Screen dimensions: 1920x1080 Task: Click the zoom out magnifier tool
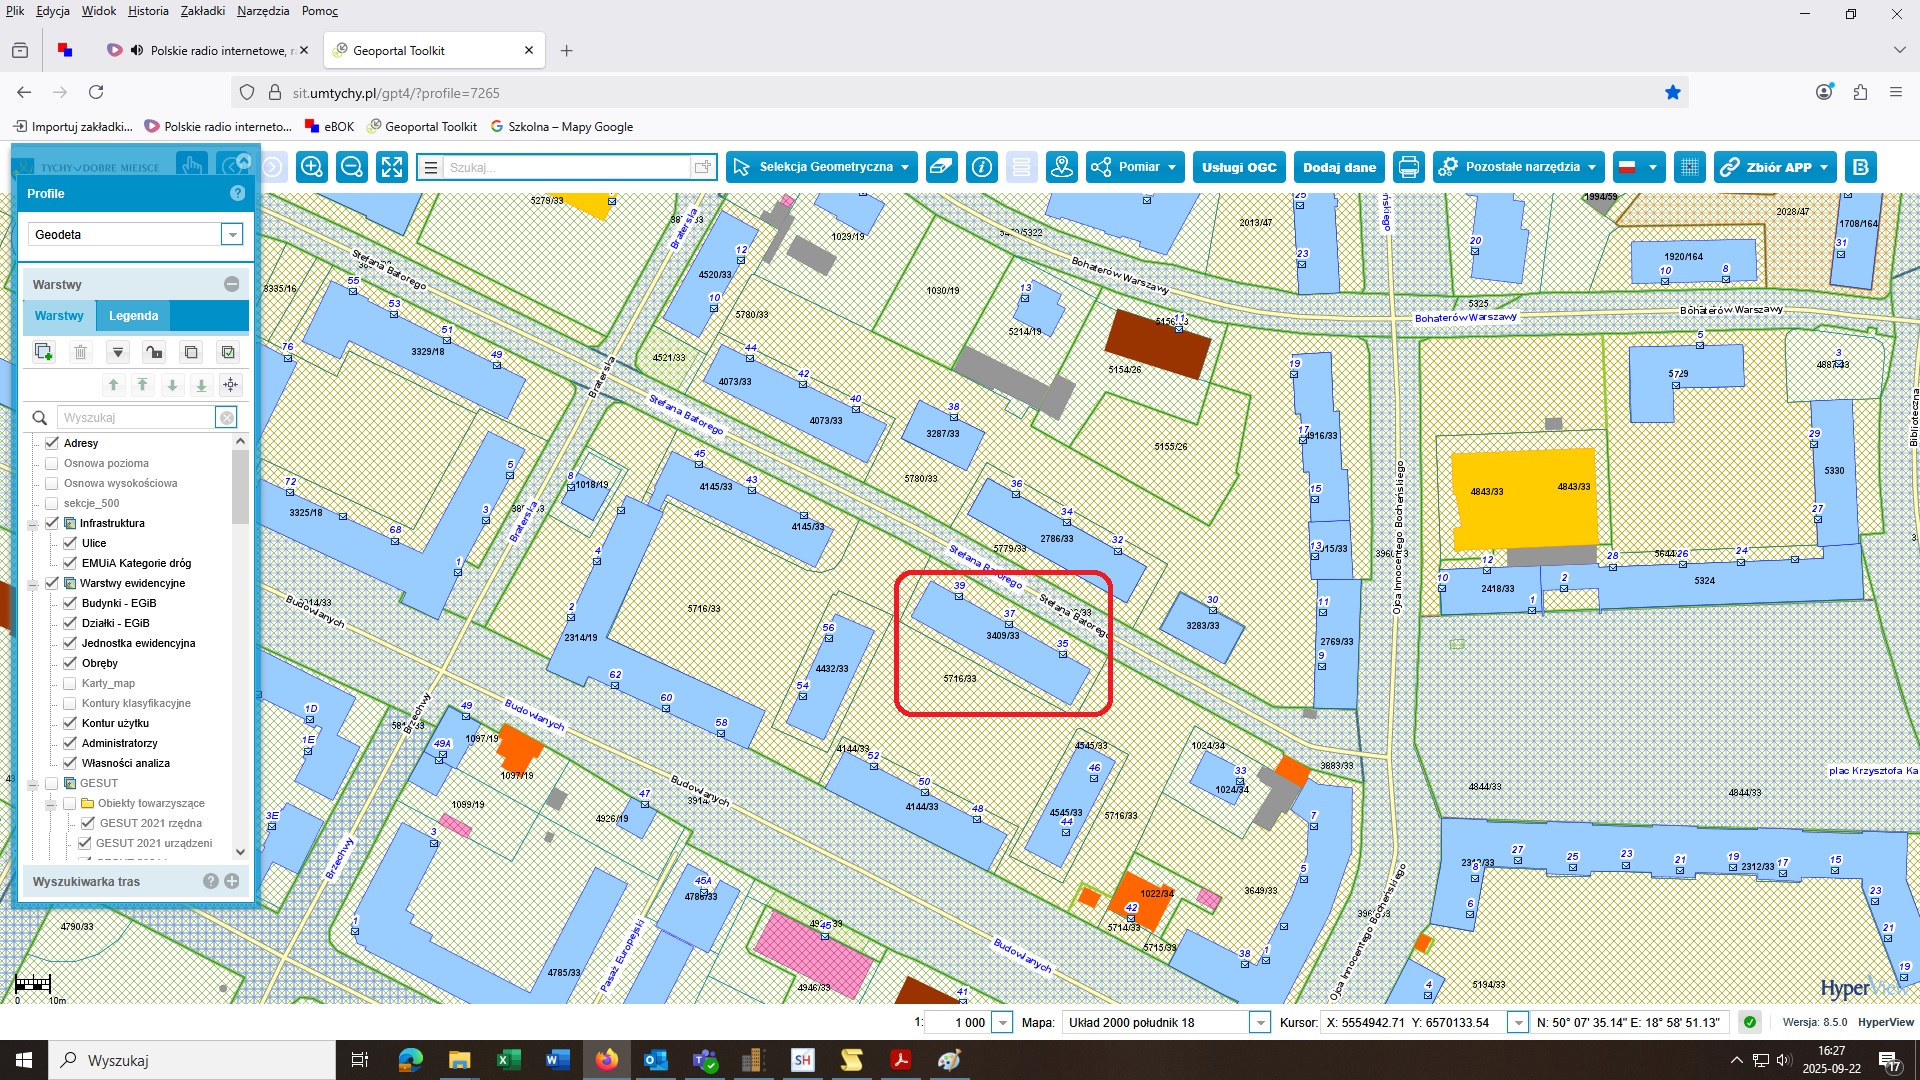click(352, 167)
